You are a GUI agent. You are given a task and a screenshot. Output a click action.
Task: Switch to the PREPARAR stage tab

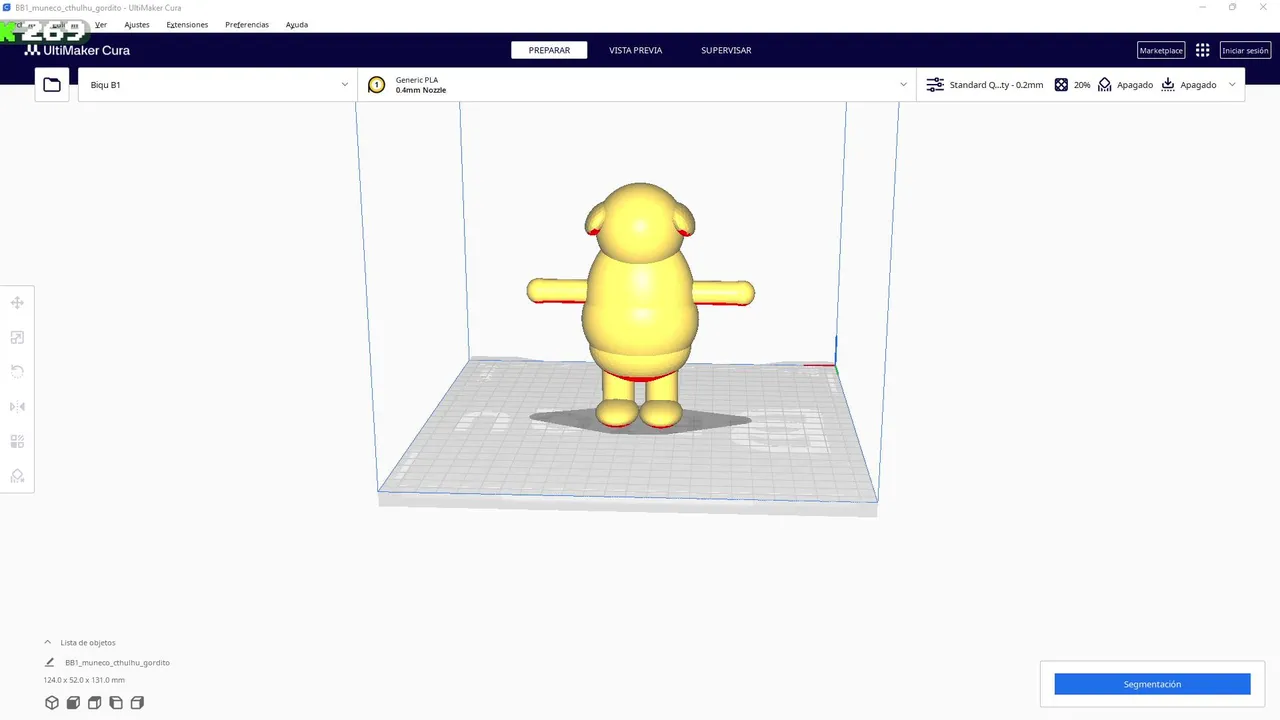[549, 50]
